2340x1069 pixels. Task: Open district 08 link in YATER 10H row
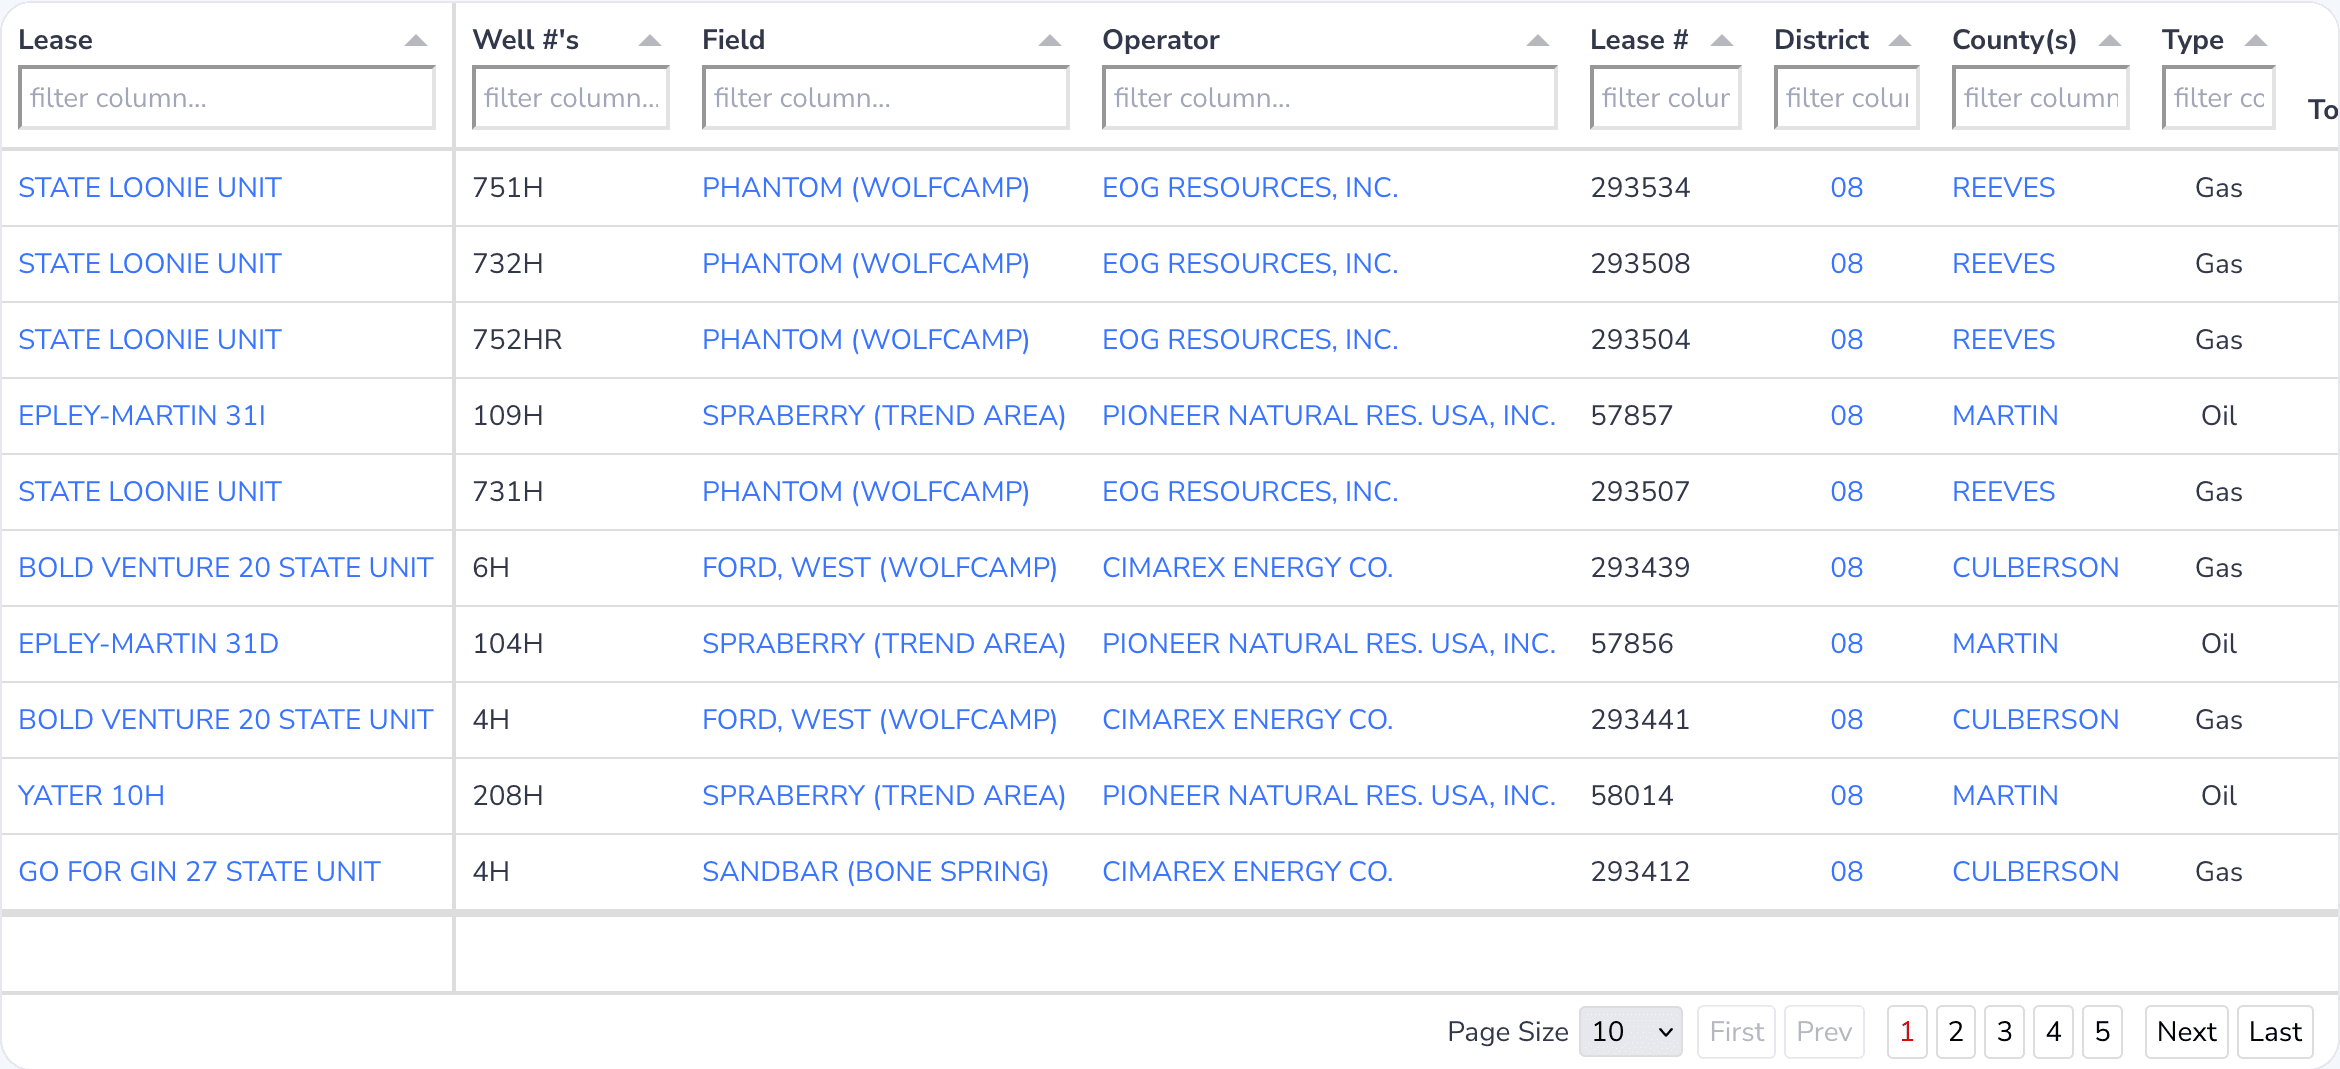point(1847,795)
